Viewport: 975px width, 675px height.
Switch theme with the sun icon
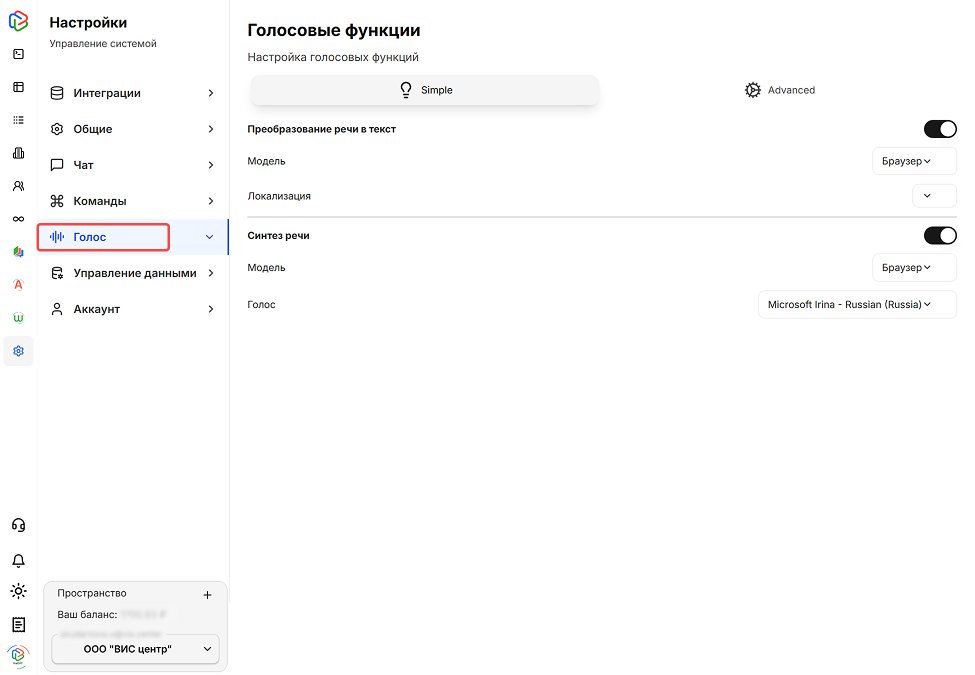point(18,591)
